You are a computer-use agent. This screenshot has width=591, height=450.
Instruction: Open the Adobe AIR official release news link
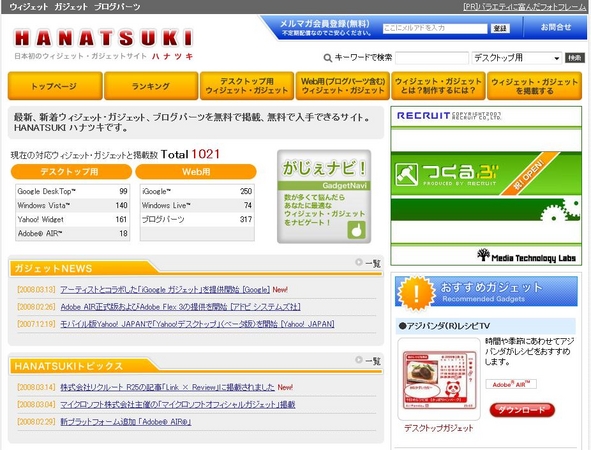pyautogui.click(x=181, y=307)
